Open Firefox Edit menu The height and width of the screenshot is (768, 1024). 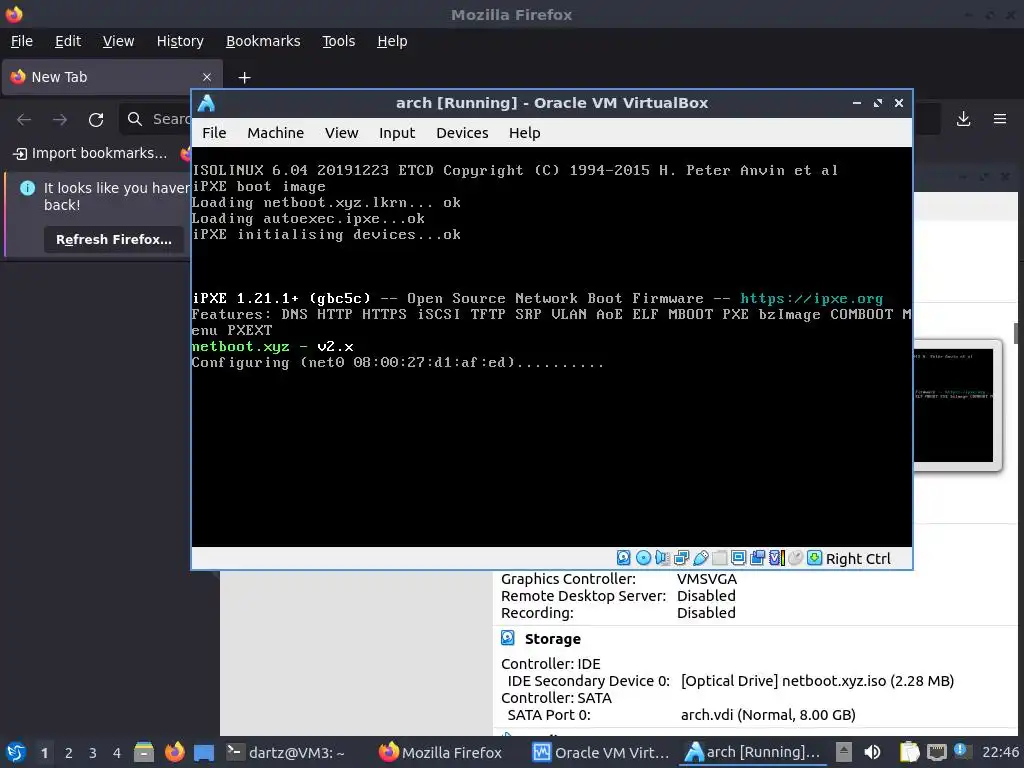tap(68, 41)
